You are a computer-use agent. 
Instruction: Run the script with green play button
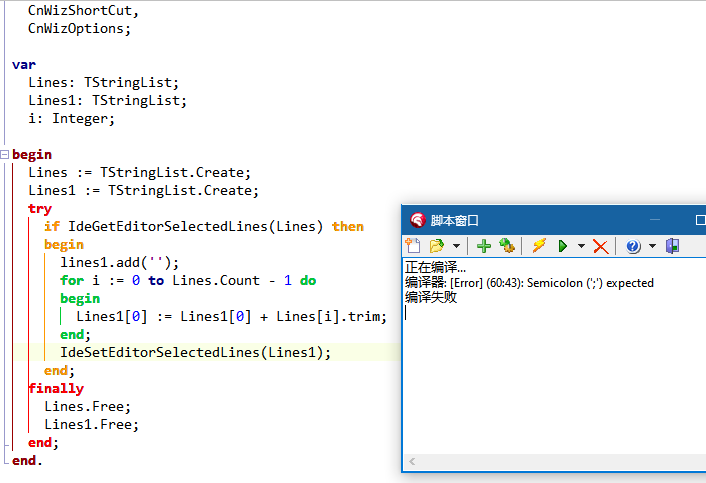pos(563,246)
